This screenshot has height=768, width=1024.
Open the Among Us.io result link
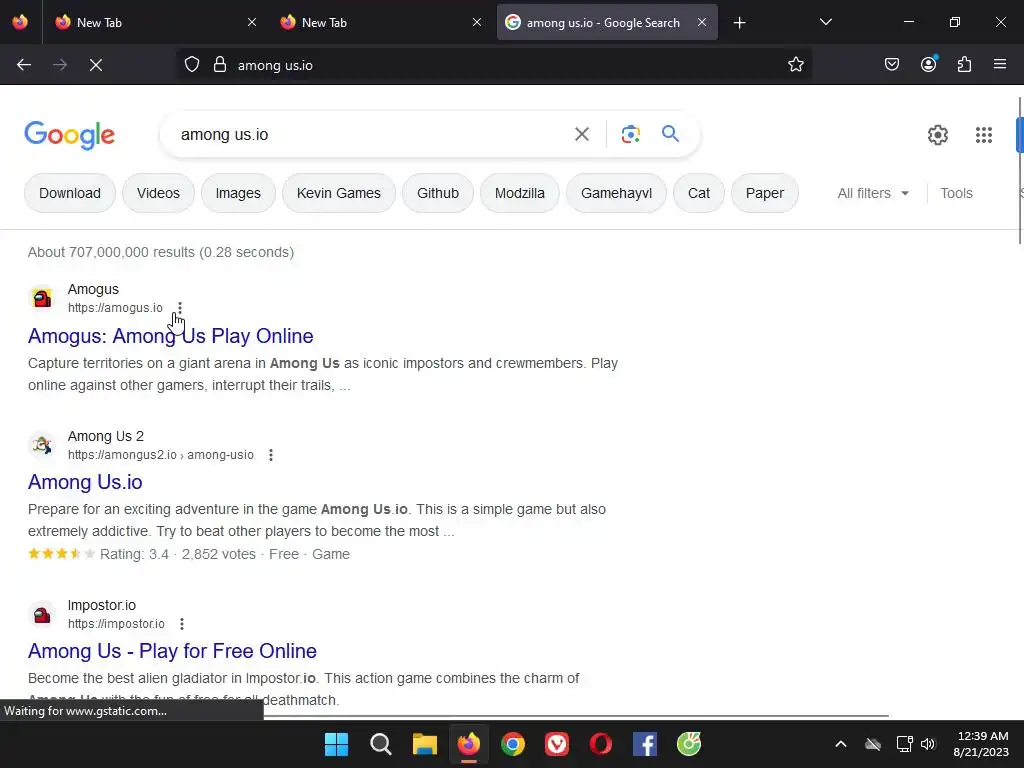point(85,482)
